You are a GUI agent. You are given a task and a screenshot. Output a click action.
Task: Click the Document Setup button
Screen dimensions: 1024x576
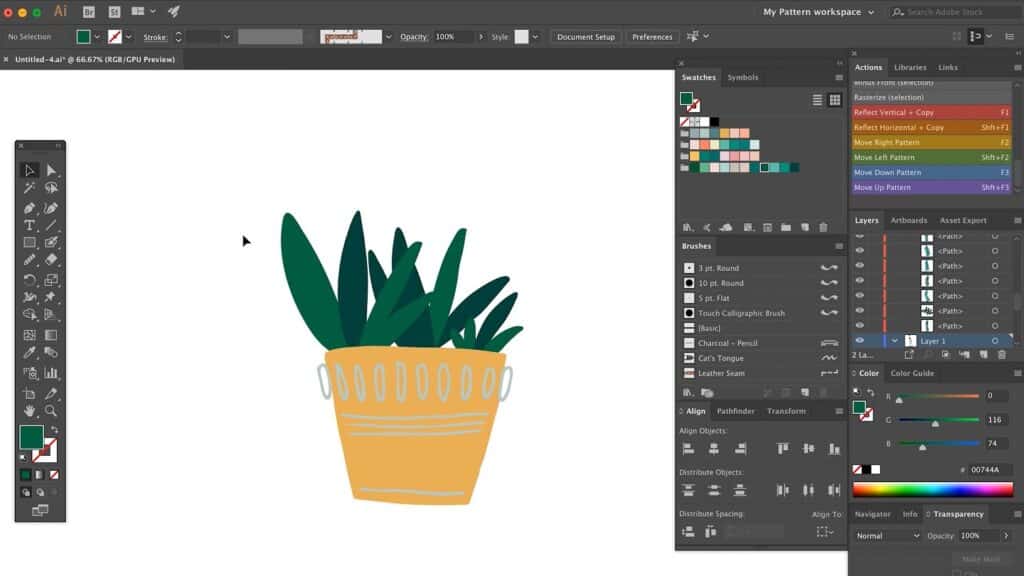coord(586,37)
